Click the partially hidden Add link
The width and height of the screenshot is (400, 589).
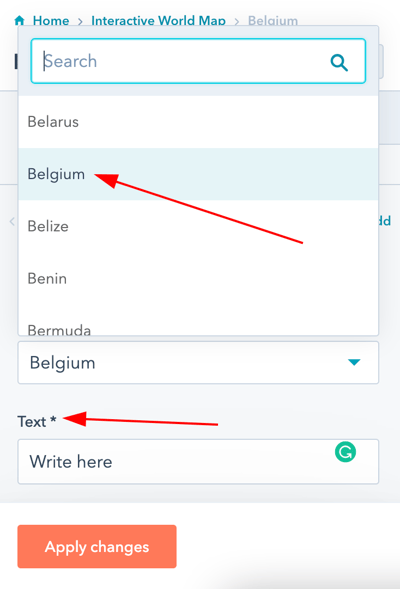tap(385, 221)
